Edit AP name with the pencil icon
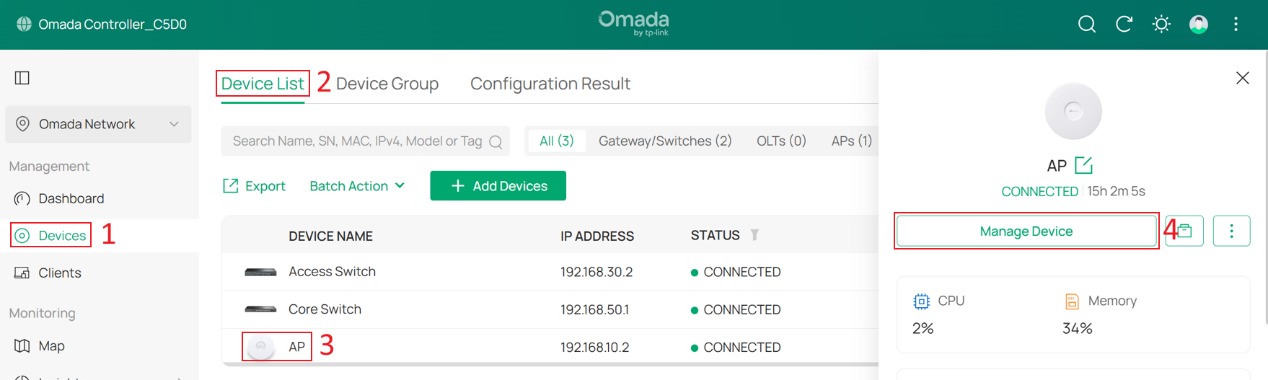 [1083, 165]
